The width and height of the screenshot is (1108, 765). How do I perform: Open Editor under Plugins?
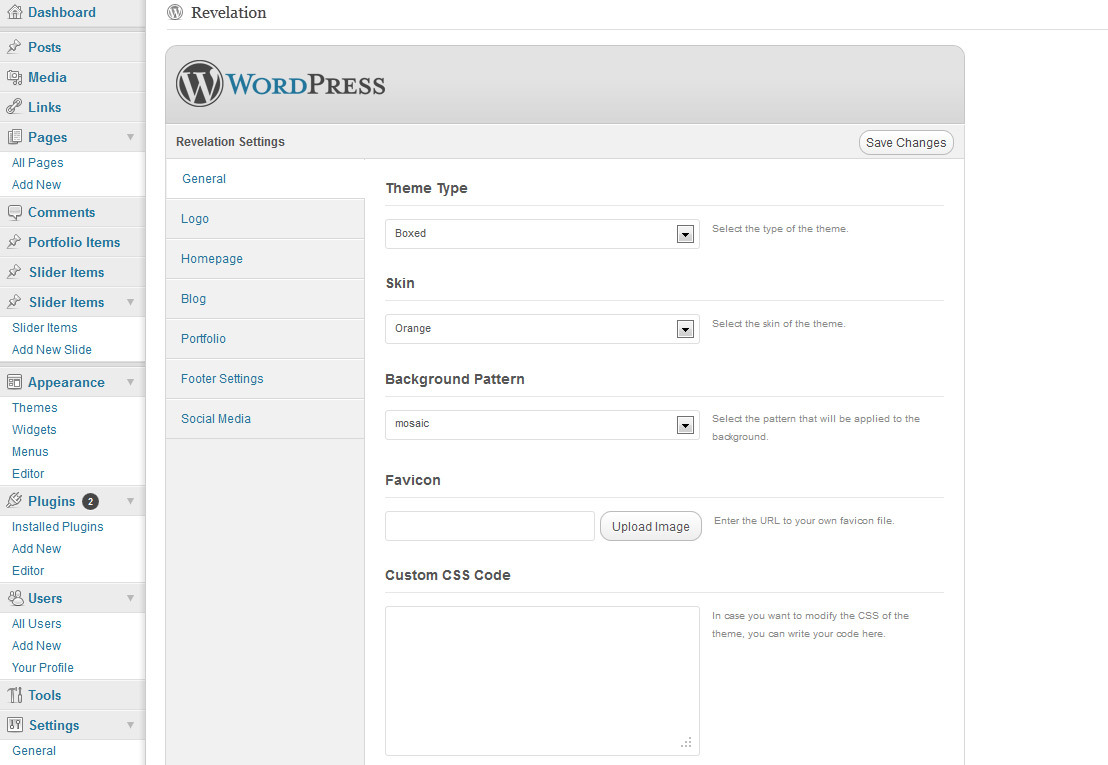tap(28, 570)
